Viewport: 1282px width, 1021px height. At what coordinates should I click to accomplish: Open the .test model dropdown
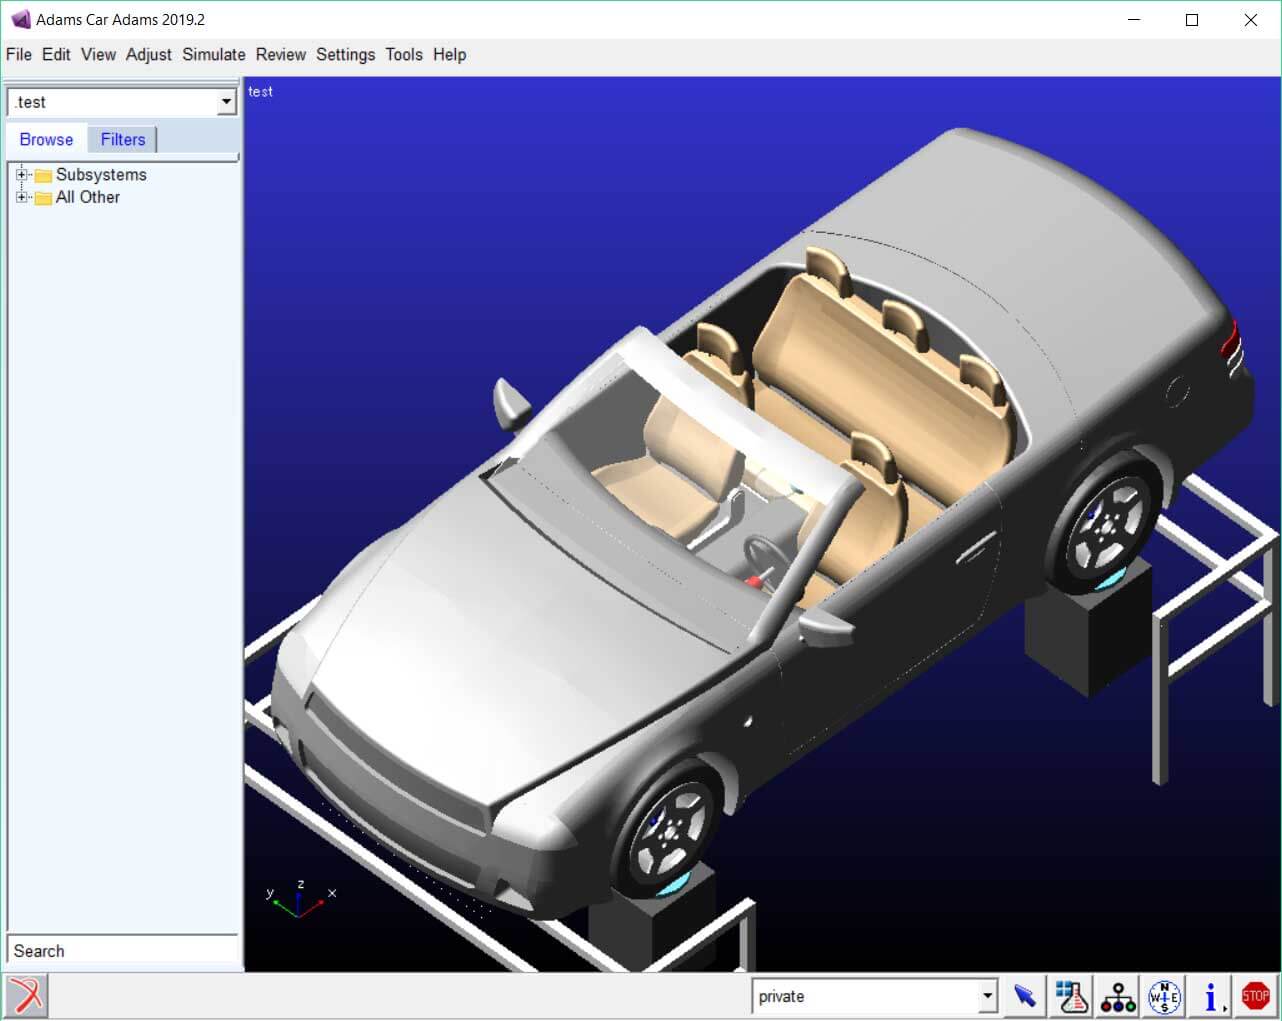click(x=226, y=102)
